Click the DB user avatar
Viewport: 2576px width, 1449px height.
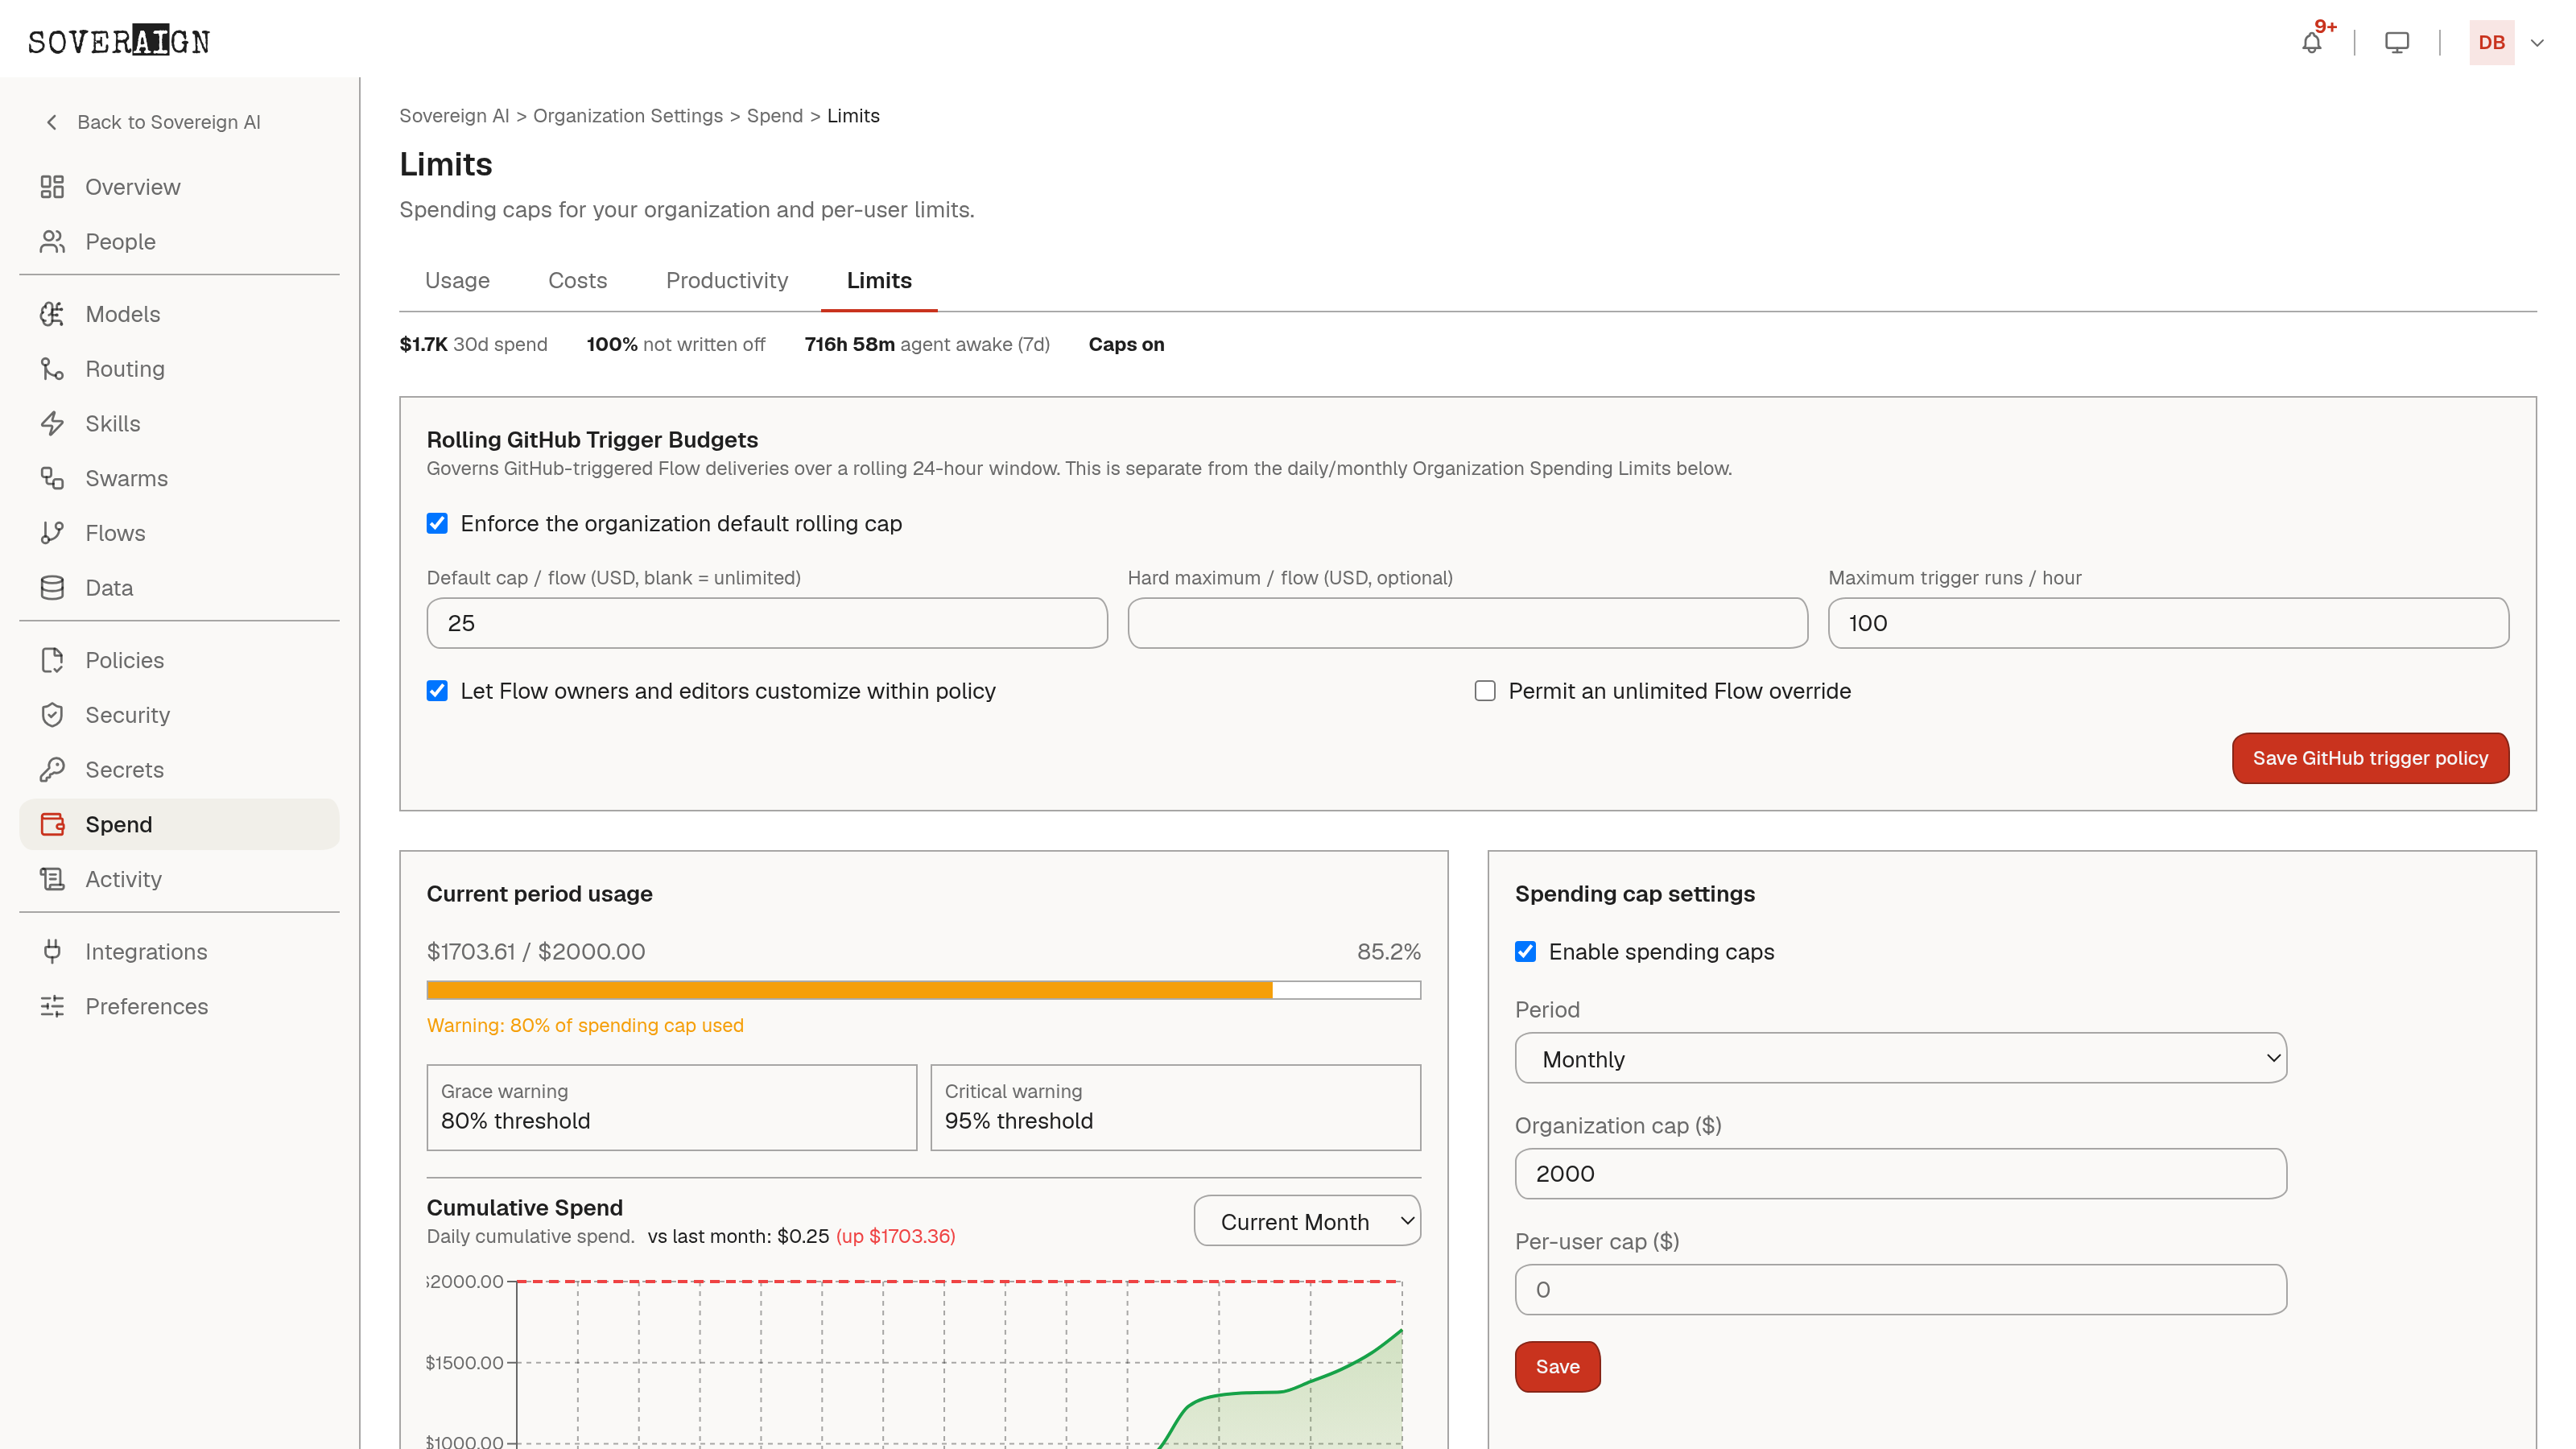(x=2491, y=42)
